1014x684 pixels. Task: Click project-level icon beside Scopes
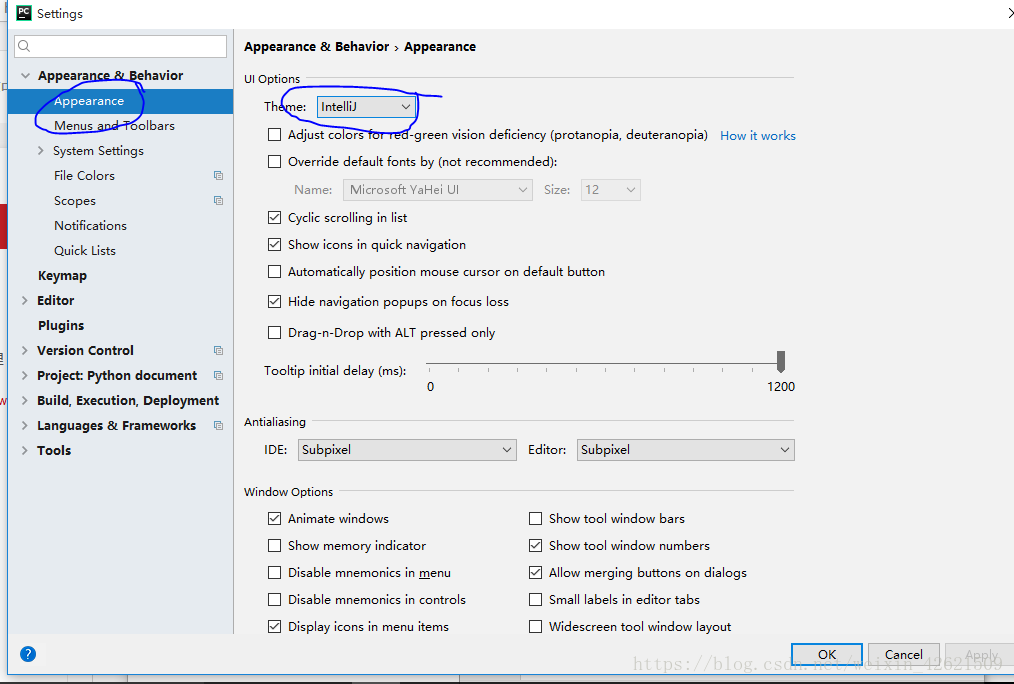click(219, 200)
